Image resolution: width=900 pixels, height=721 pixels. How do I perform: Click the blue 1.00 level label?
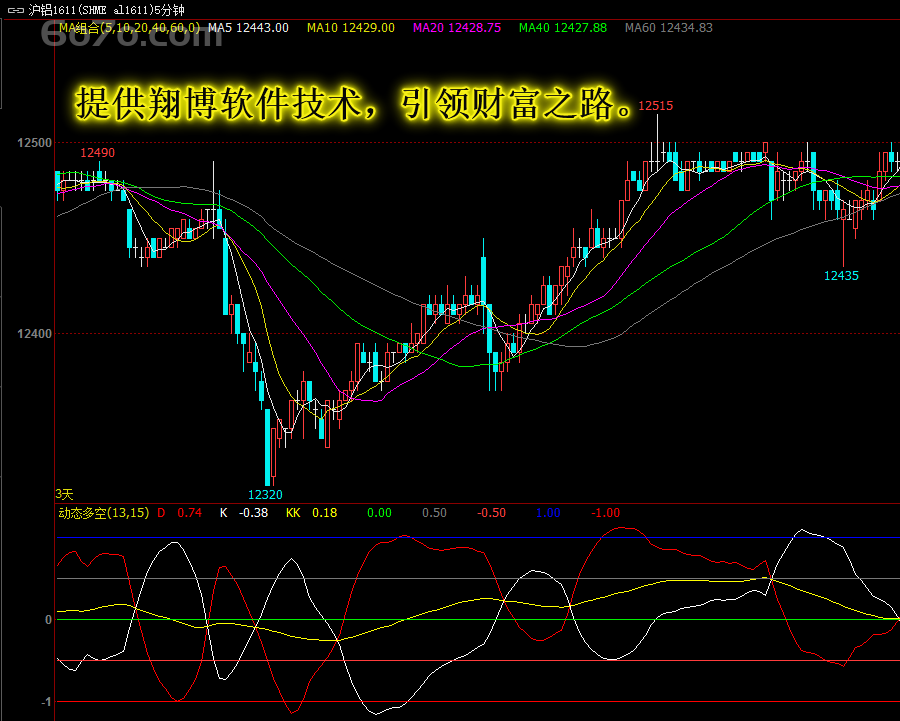click(x=548, y=513)
